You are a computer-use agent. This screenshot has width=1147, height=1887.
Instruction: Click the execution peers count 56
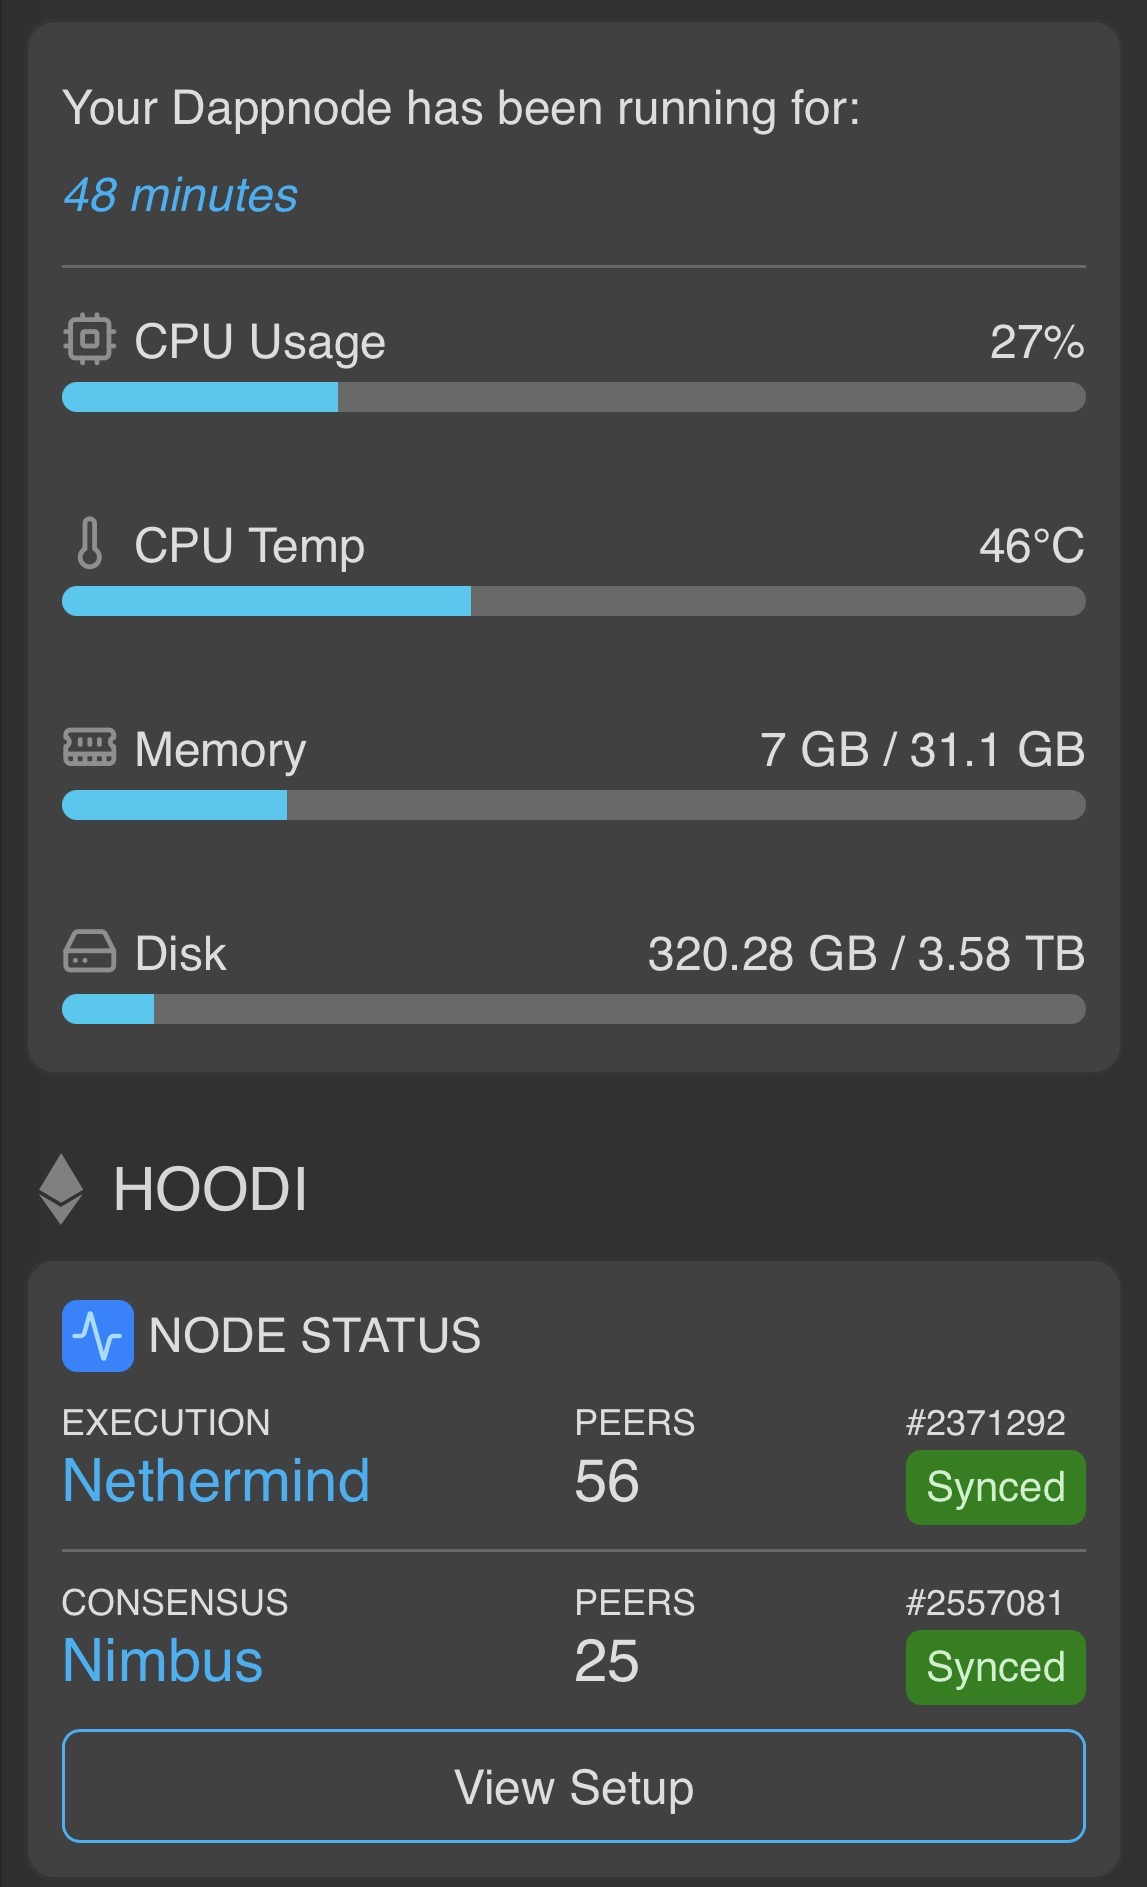point(607,1481)
